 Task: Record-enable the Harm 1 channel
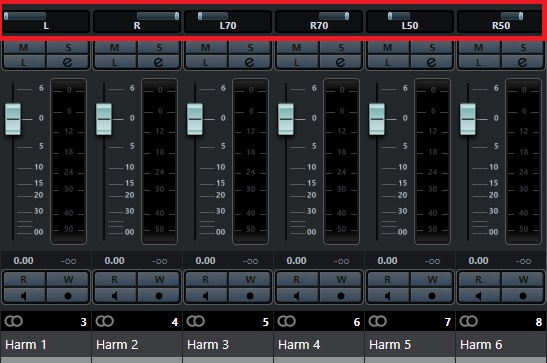pos(67,296)
